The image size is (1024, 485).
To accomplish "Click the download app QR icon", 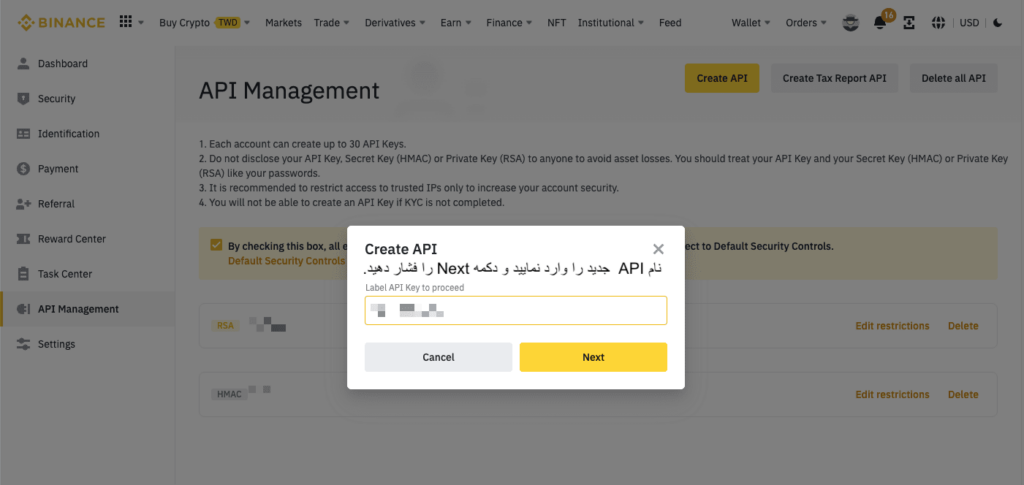I will tap(909, 23).
